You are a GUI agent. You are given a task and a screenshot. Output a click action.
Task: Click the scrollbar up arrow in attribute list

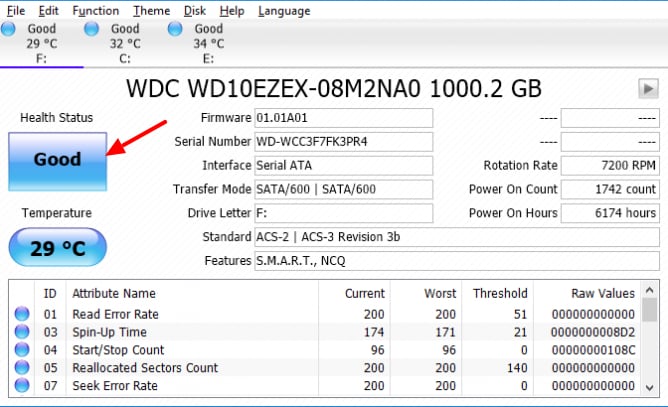[650, 291]
